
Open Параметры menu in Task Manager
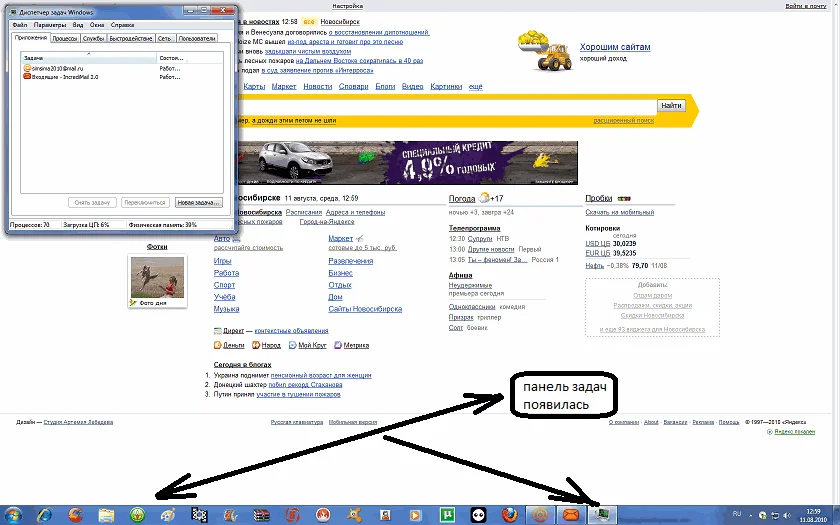tap(50, 25)
